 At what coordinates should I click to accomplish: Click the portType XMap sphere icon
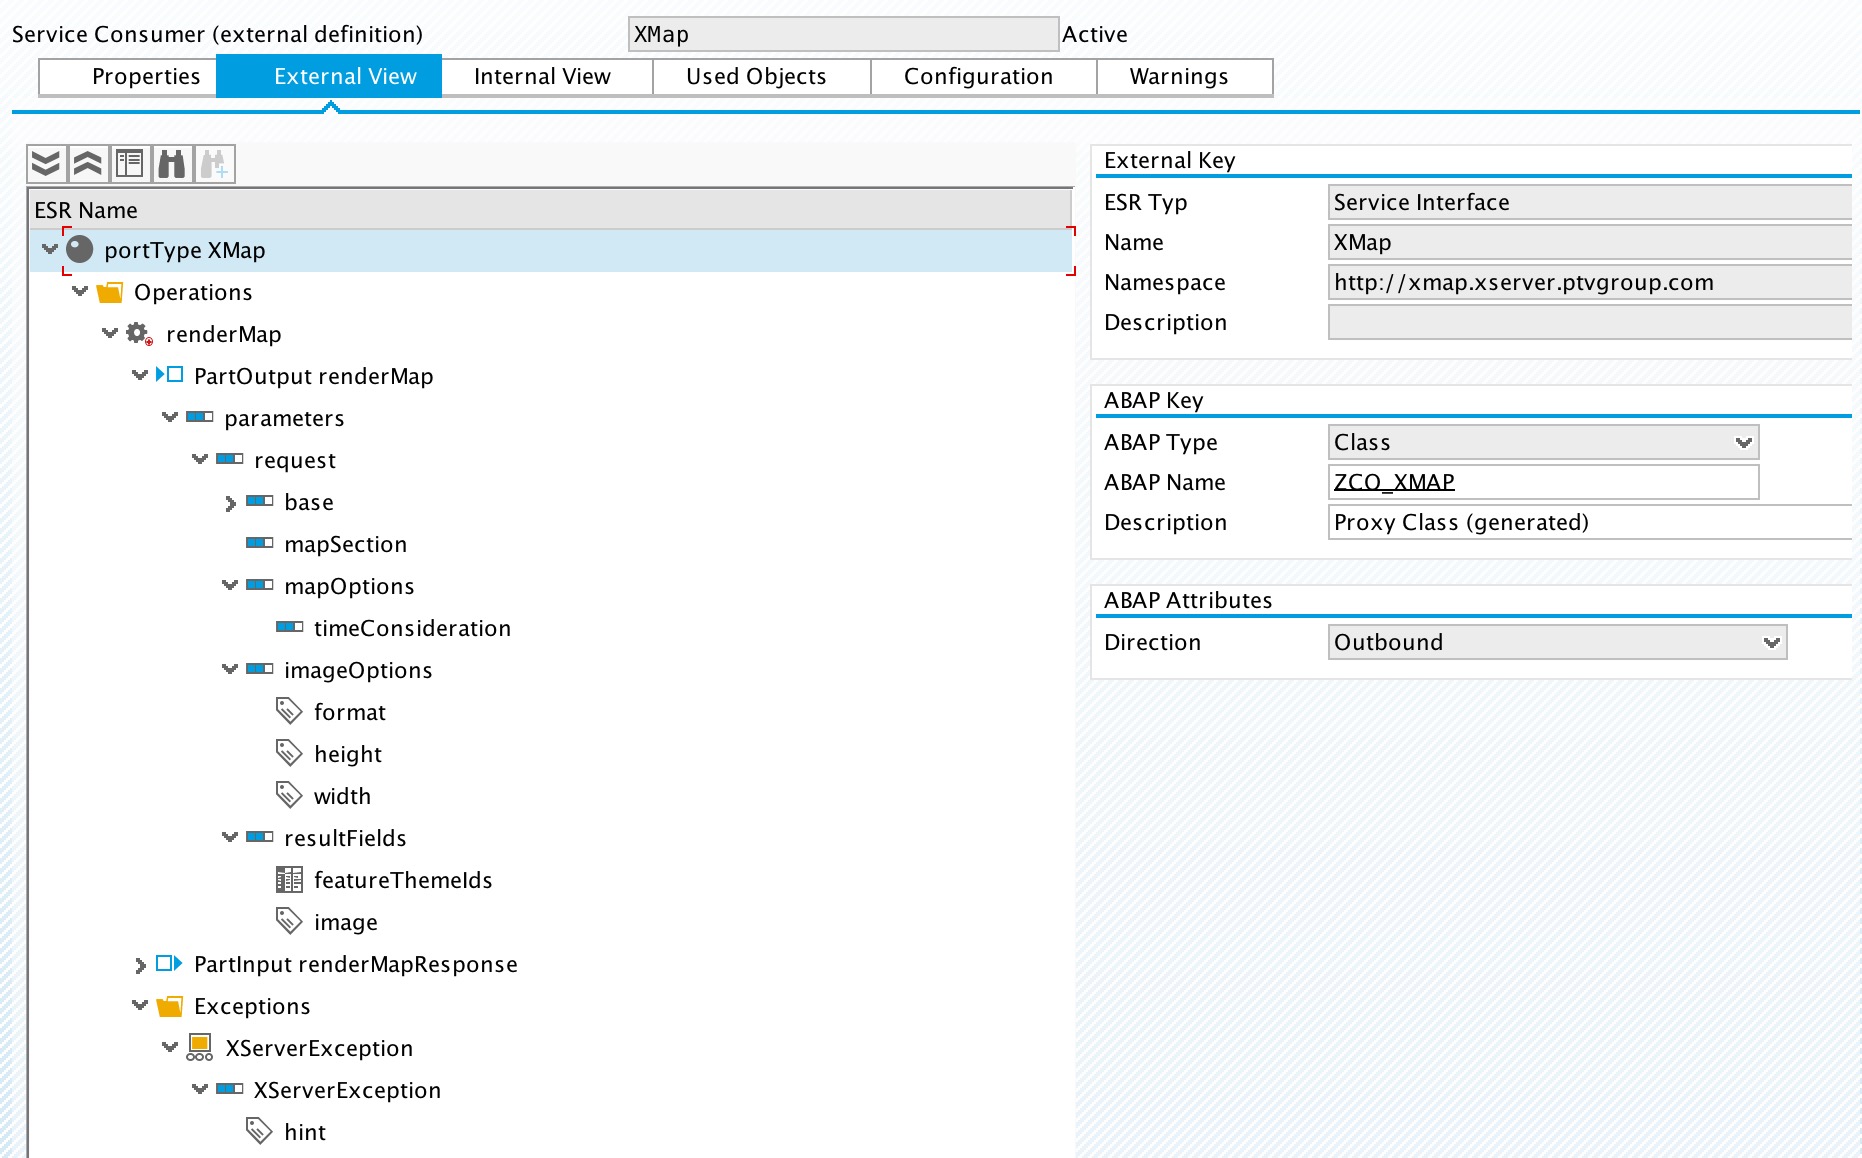pos(80,250)
